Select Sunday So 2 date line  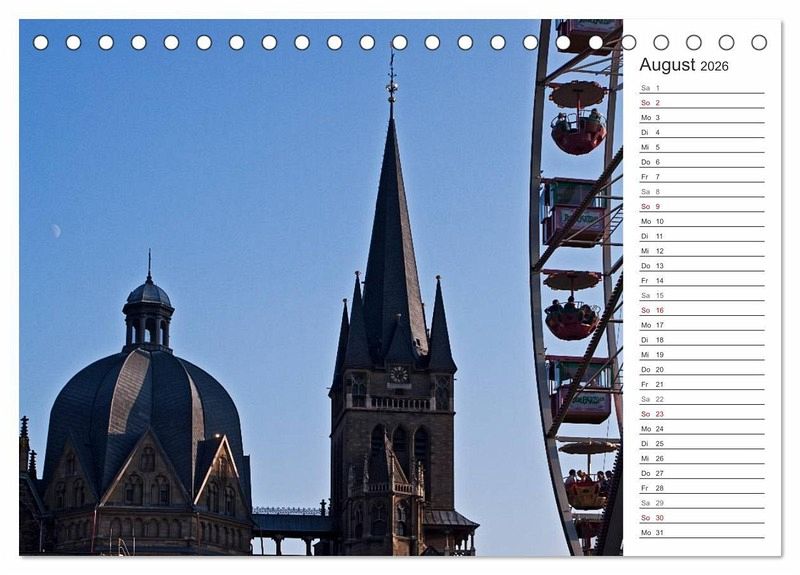tap(701, 103)
